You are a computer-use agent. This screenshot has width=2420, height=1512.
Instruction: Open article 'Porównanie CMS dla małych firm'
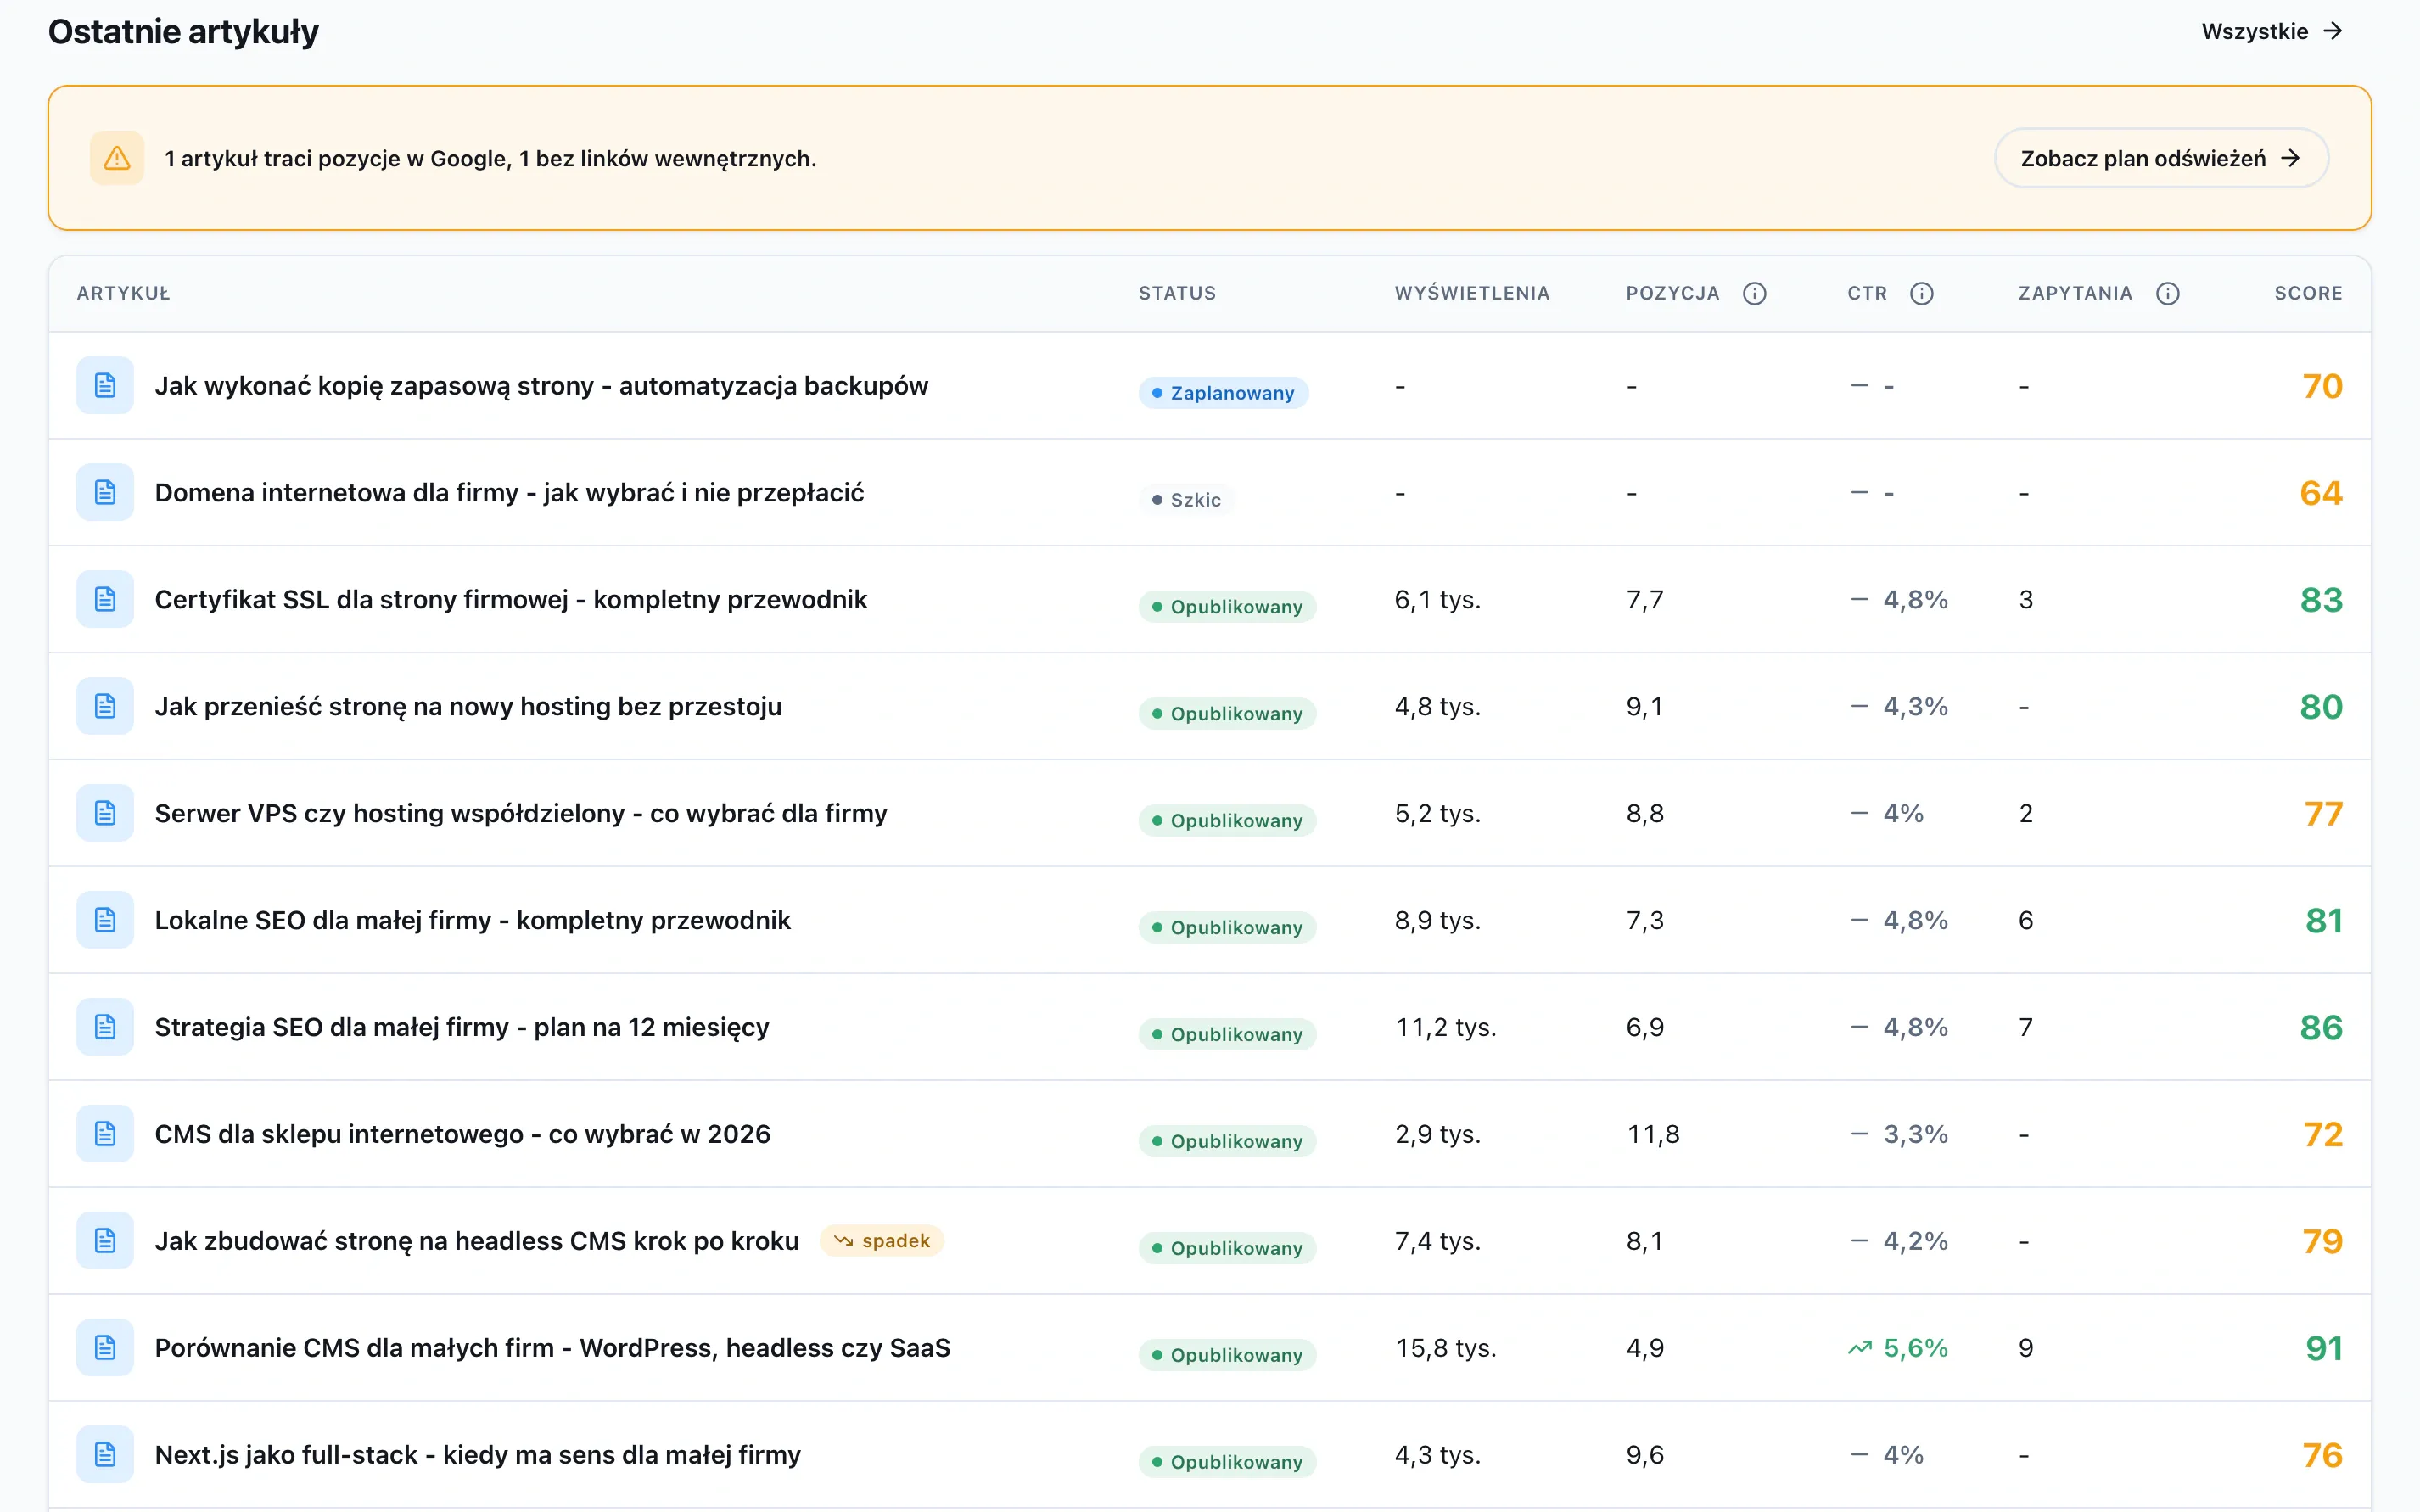(x=553, y=1349)
